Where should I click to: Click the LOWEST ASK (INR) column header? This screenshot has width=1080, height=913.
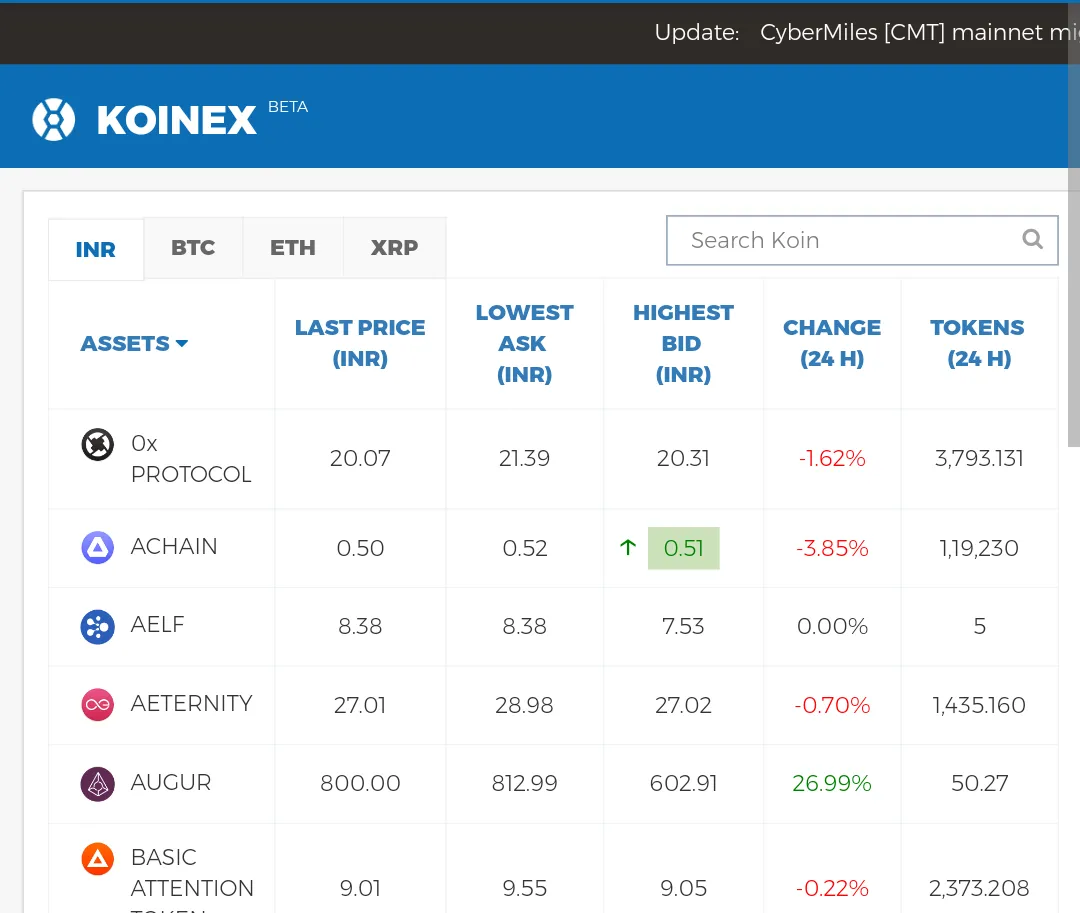(524, 343)
